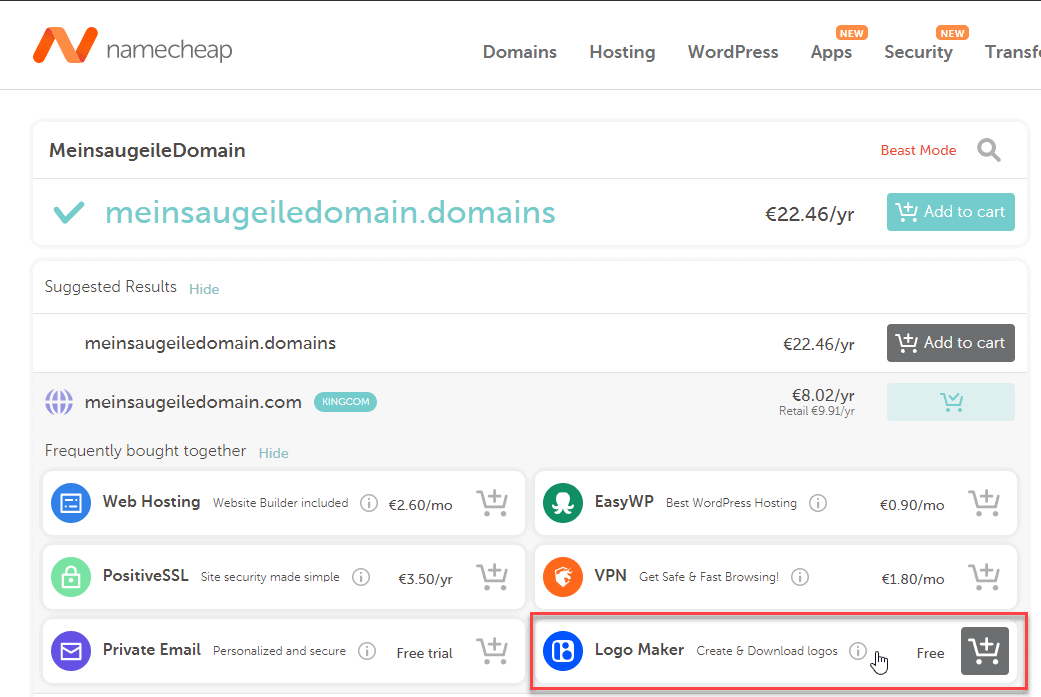This screenshot has width=1041, height=697.
Task: Click the Logo Maker product icon
Action: (562, 651)
